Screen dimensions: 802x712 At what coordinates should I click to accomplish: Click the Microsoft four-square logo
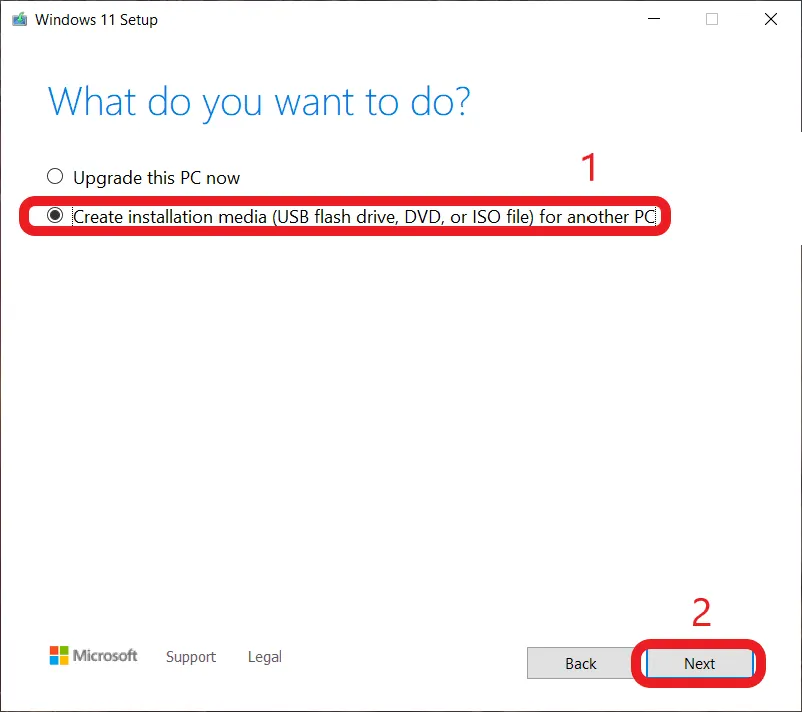[59, 656]
